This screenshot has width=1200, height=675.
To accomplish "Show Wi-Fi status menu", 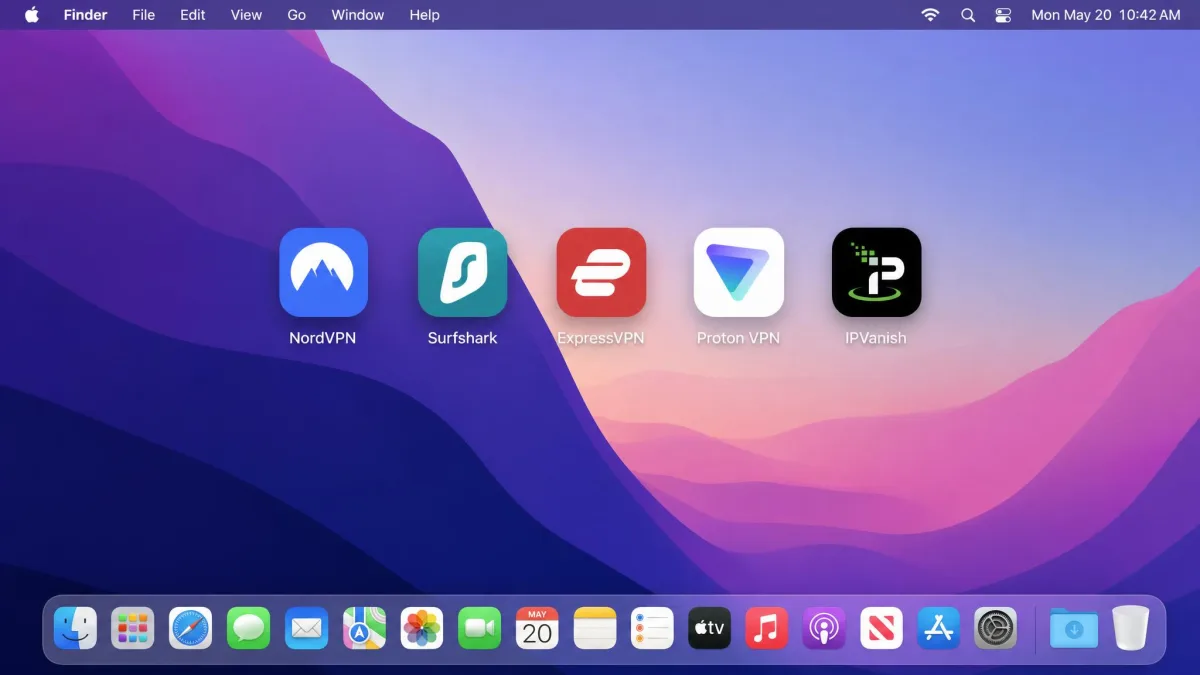I will (930, 15).
